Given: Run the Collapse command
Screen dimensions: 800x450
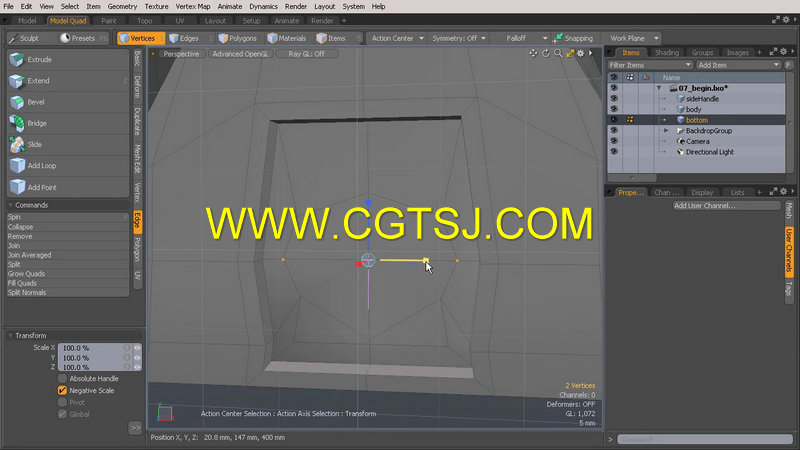Looking at the screenshot, I should pos(67,227).
